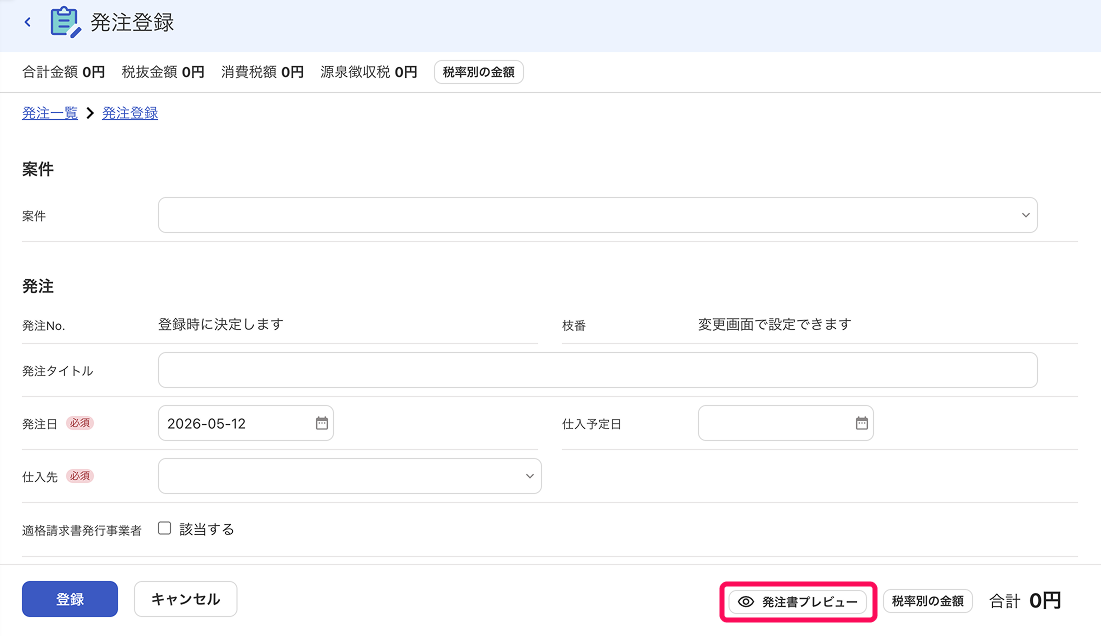
Task: Click the bottom 税率別の金額 button
Action: click(x=928, y=601)
